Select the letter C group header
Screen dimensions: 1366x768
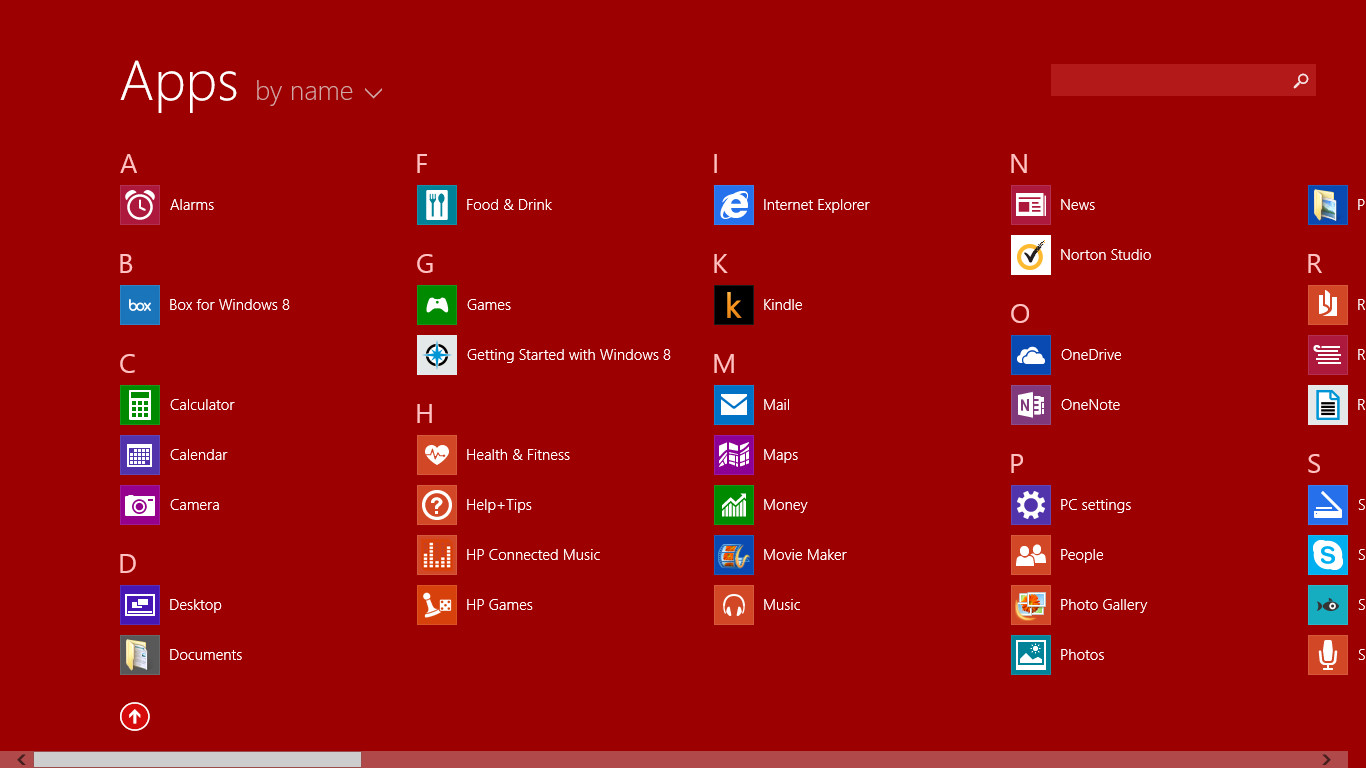pyautogui.click(x=128, y=364)
